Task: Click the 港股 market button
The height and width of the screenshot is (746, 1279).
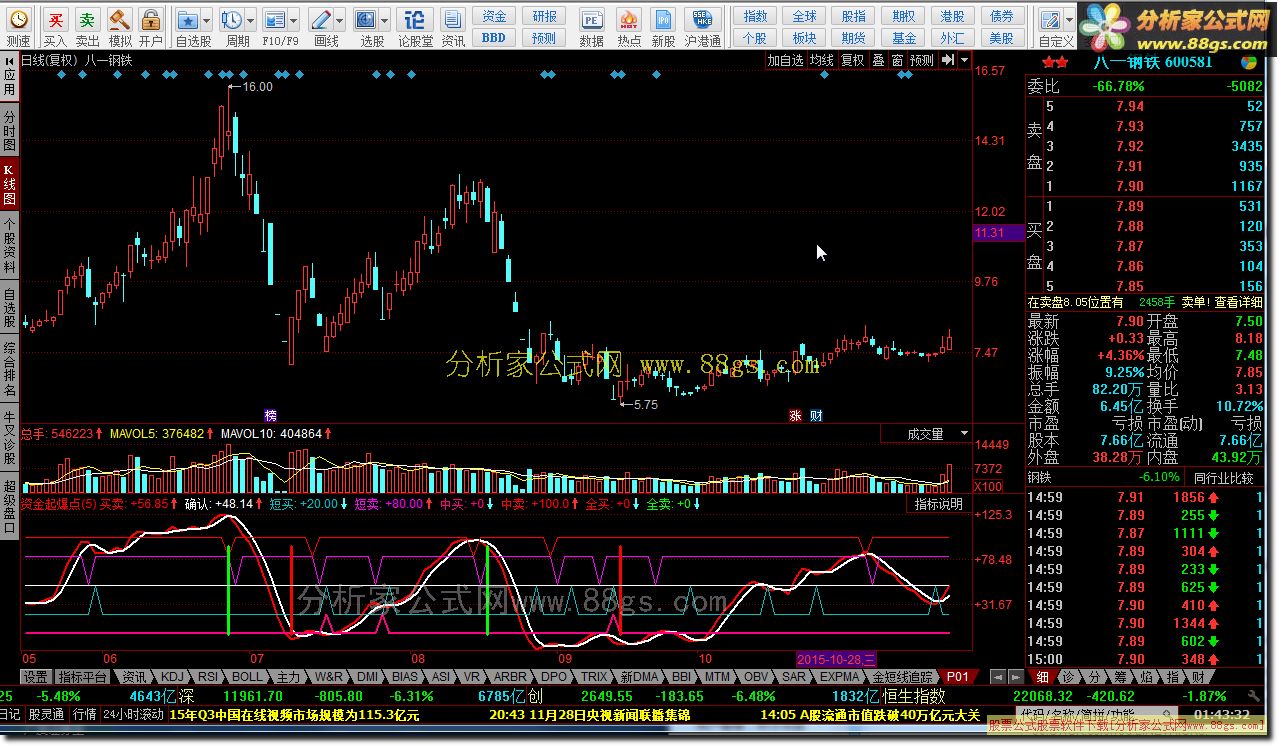Action: pyautogui.click(x=952, y=17)
